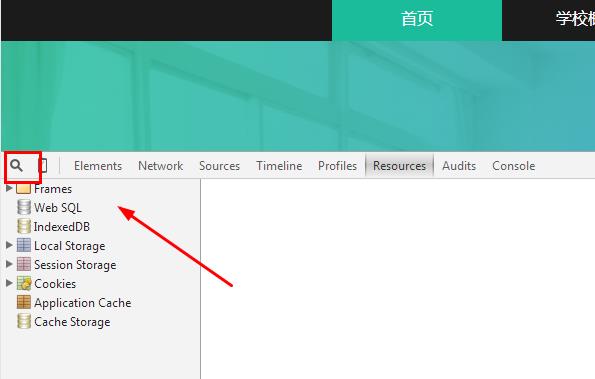Select Frames in the resources tree
595x379 pixels.
coord(53,189)
